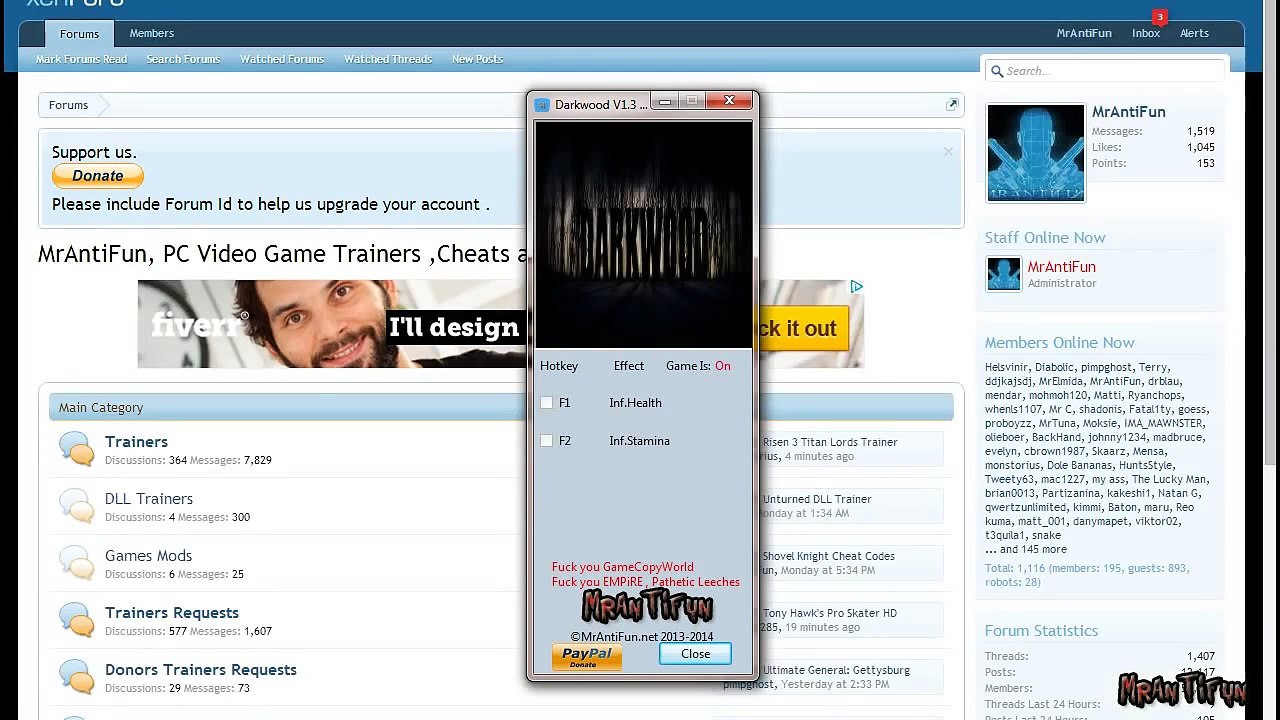This screenshot has width=1280, height=720.
Task: Dismiss the Support us notice with X
Action: tap(948, 152)
